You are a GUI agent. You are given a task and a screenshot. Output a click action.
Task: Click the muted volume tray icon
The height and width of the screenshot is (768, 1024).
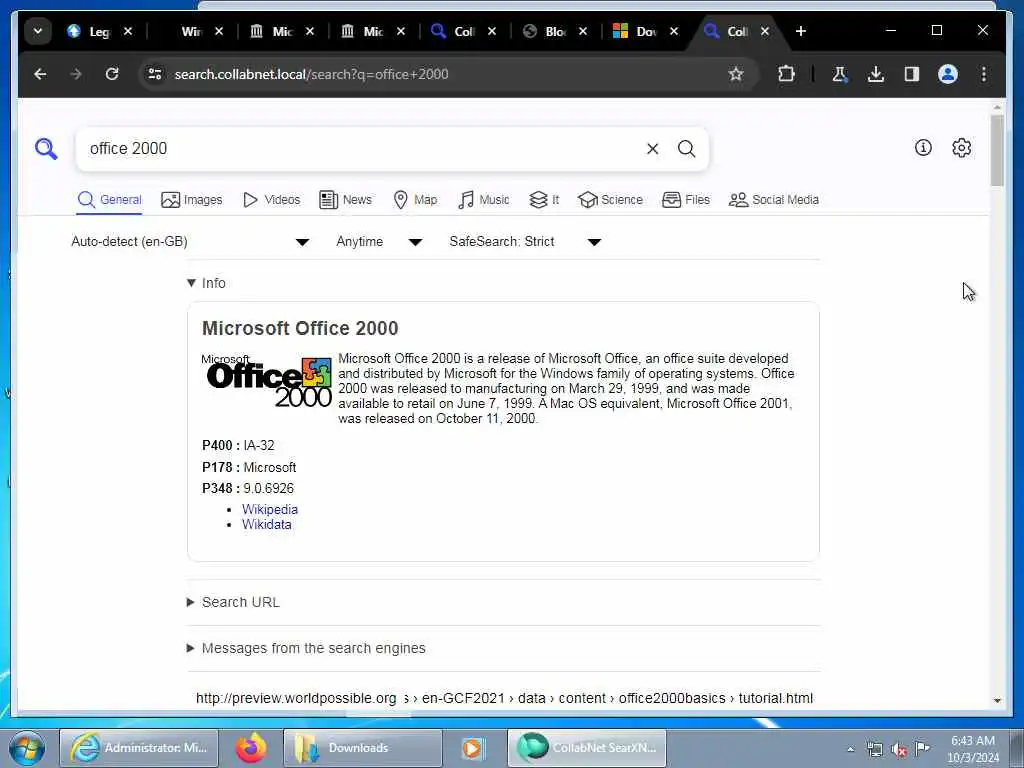899,749
